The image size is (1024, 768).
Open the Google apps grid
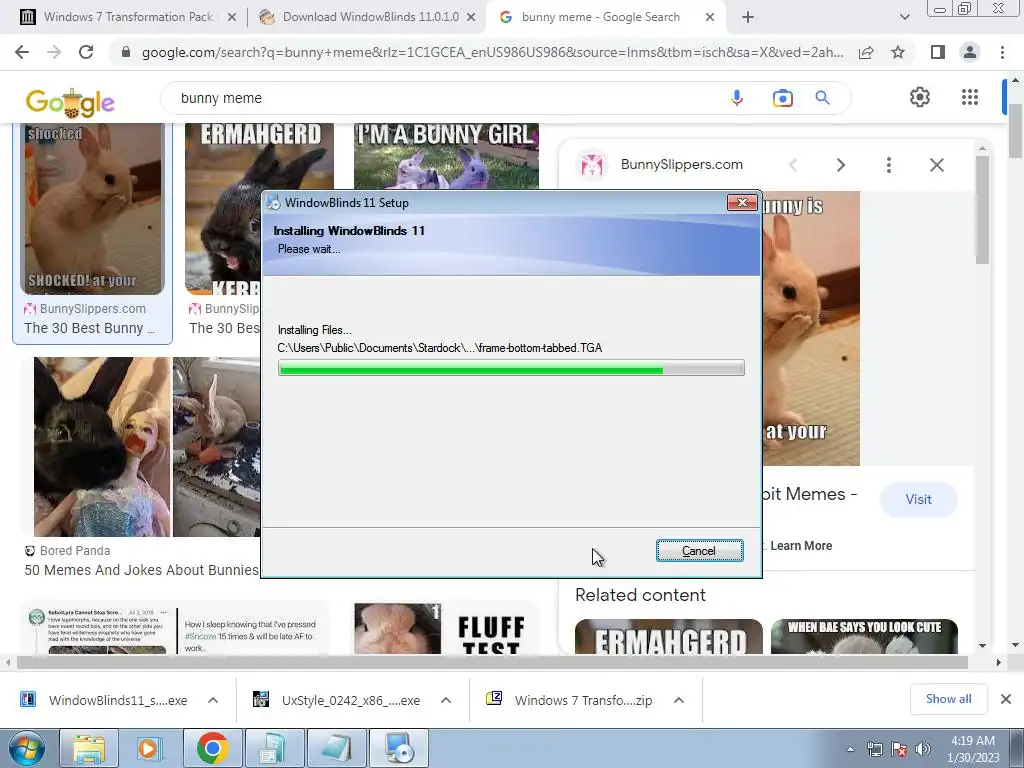[x=970, y=97]
